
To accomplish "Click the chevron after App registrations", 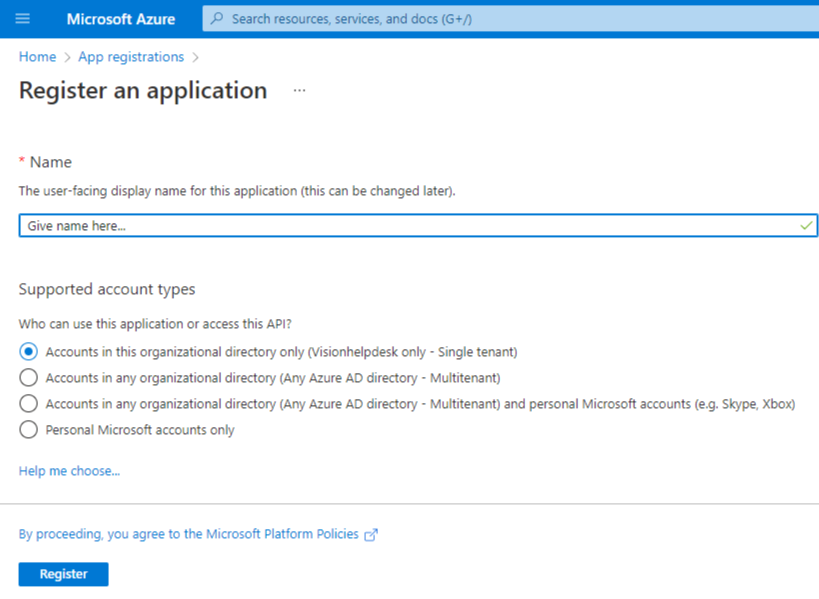I will pyautogui.click(x=196, y=57).
